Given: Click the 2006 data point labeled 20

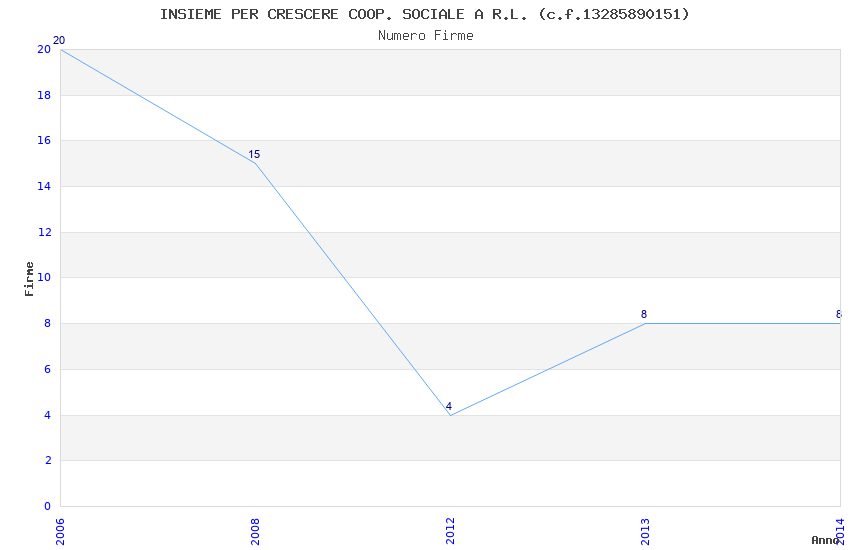Looking at the screenshot, I should click(61, 49).
